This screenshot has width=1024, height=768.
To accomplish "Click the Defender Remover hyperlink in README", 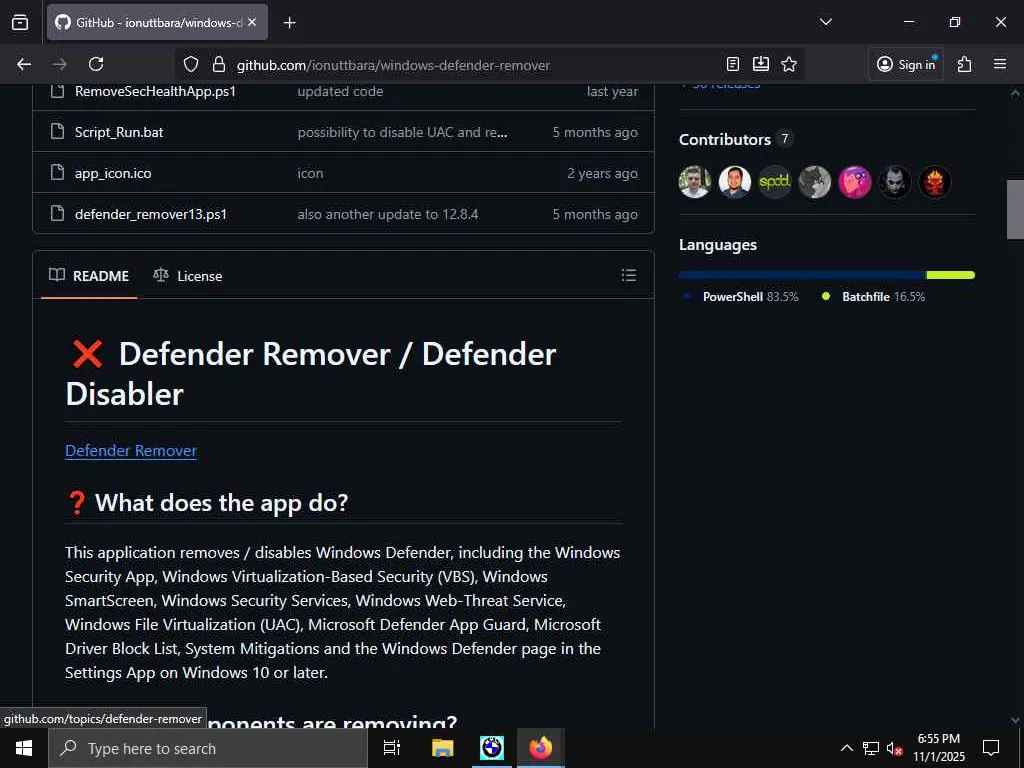I will click(x=131, y=451).
